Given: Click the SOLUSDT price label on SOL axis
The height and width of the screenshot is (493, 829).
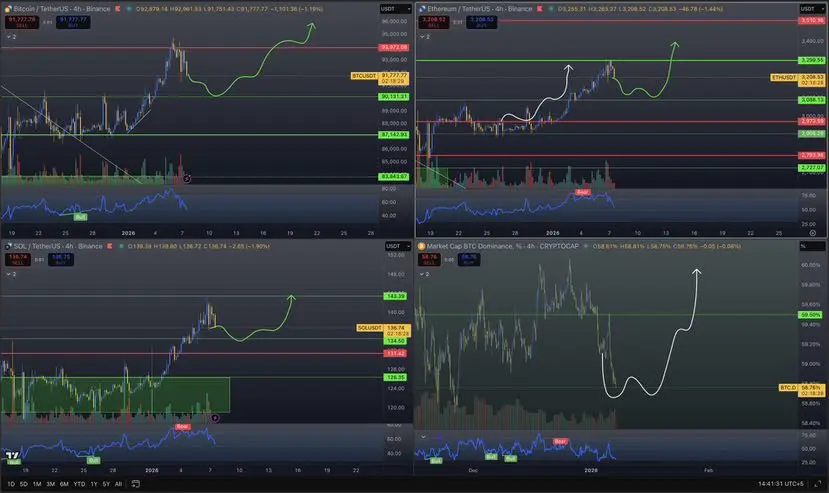Looking at the screenshot, I should pyautogui.click(x=370, y=328).
